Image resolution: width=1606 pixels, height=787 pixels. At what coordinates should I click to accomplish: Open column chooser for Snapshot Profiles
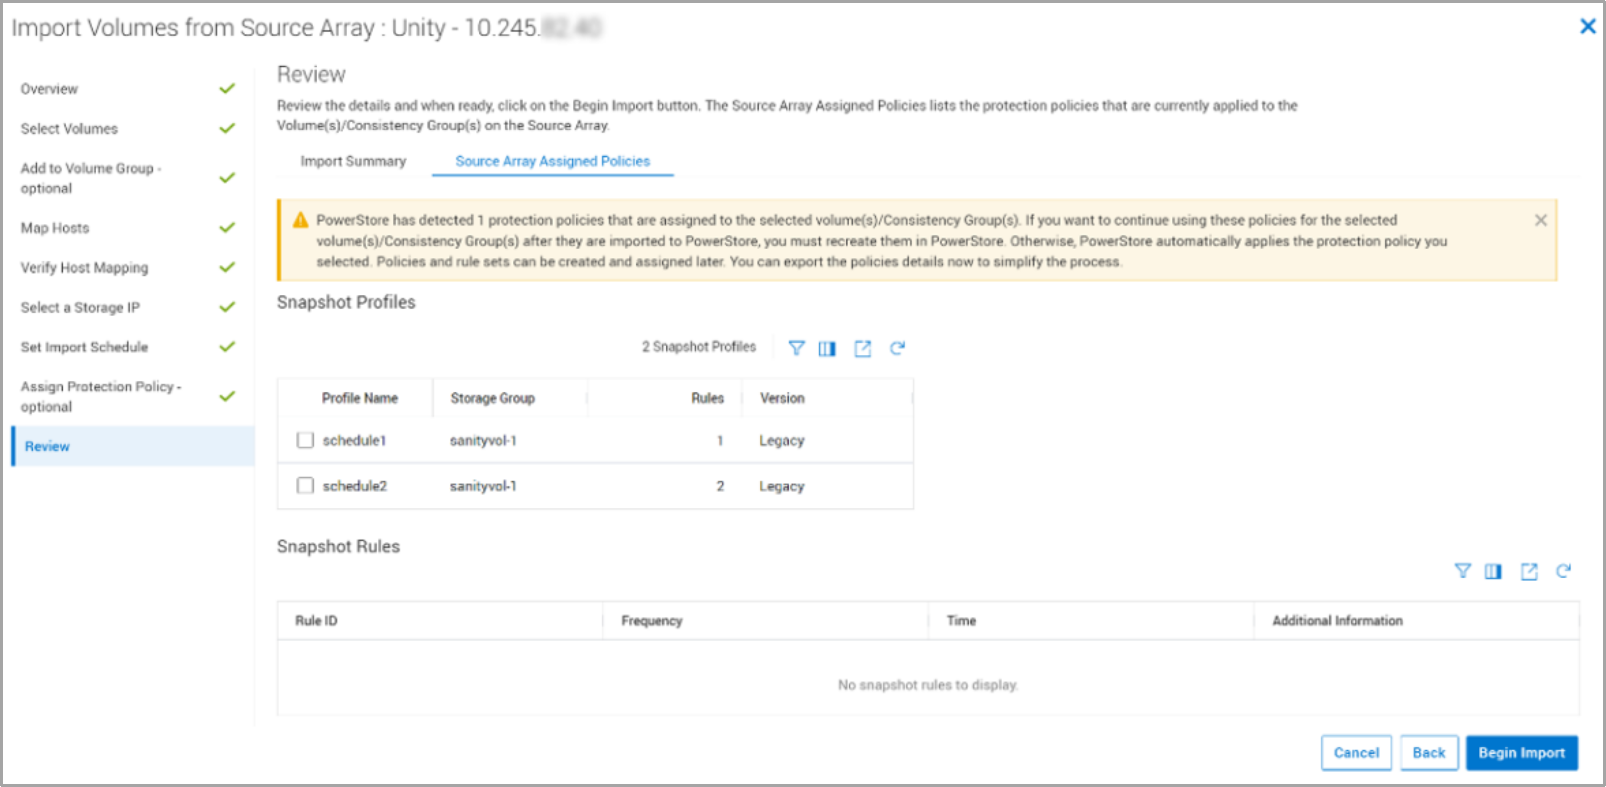click(x=827, y=348)
